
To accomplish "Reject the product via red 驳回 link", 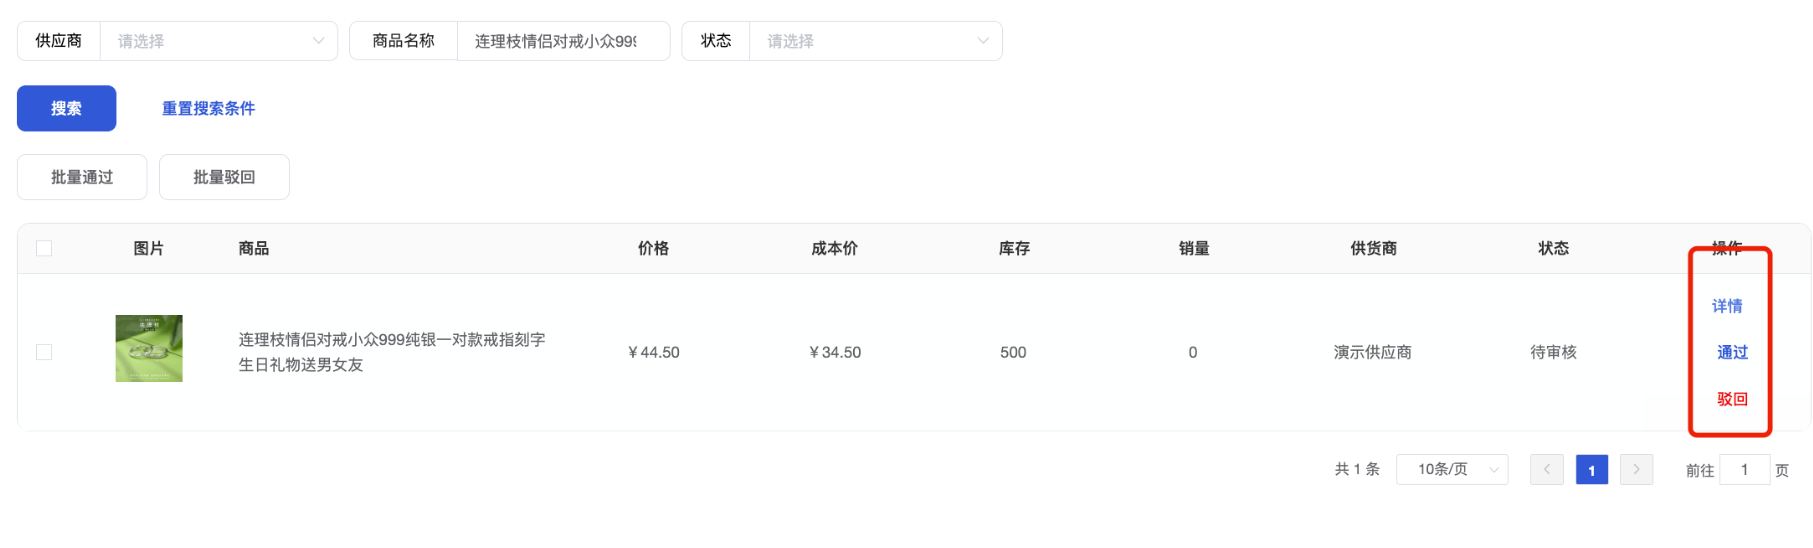I will point(1732,399).
